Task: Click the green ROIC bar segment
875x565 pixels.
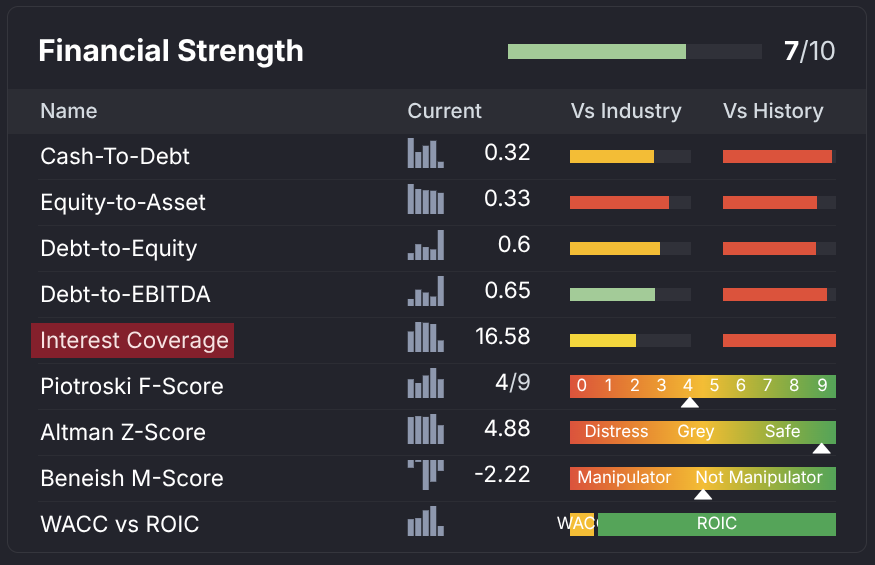Action: 716,524
